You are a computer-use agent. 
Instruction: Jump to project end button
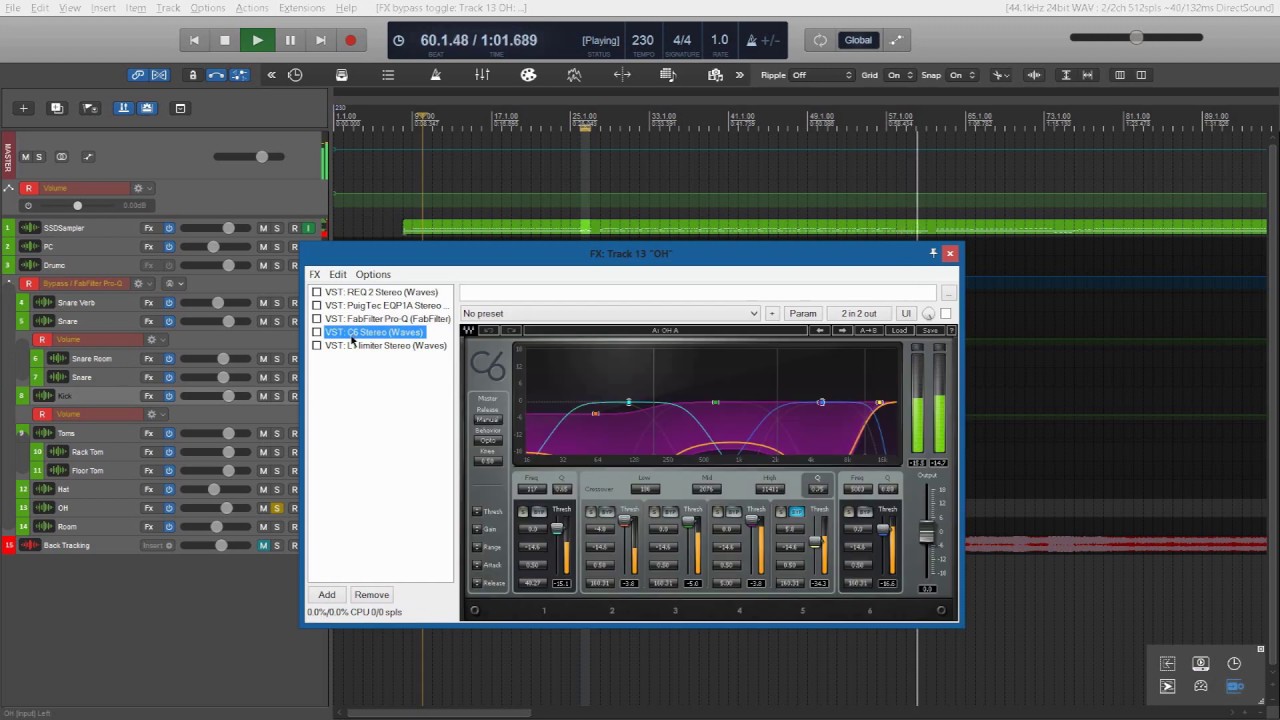pos(320,40)
